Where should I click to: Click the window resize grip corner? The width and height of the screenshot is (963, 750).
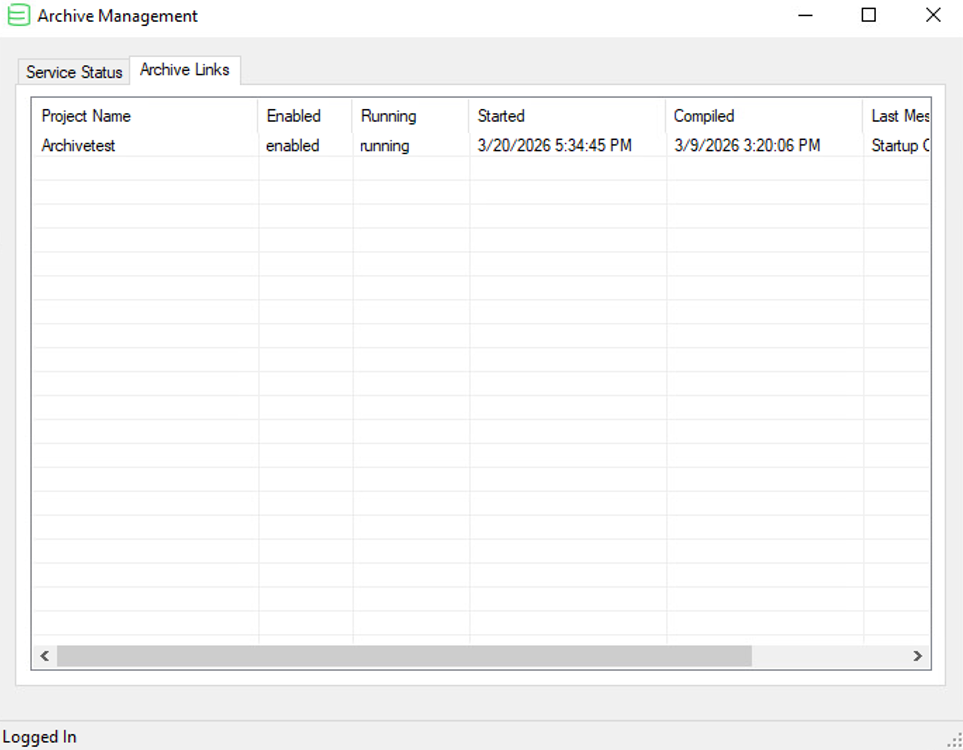point(955,741)
